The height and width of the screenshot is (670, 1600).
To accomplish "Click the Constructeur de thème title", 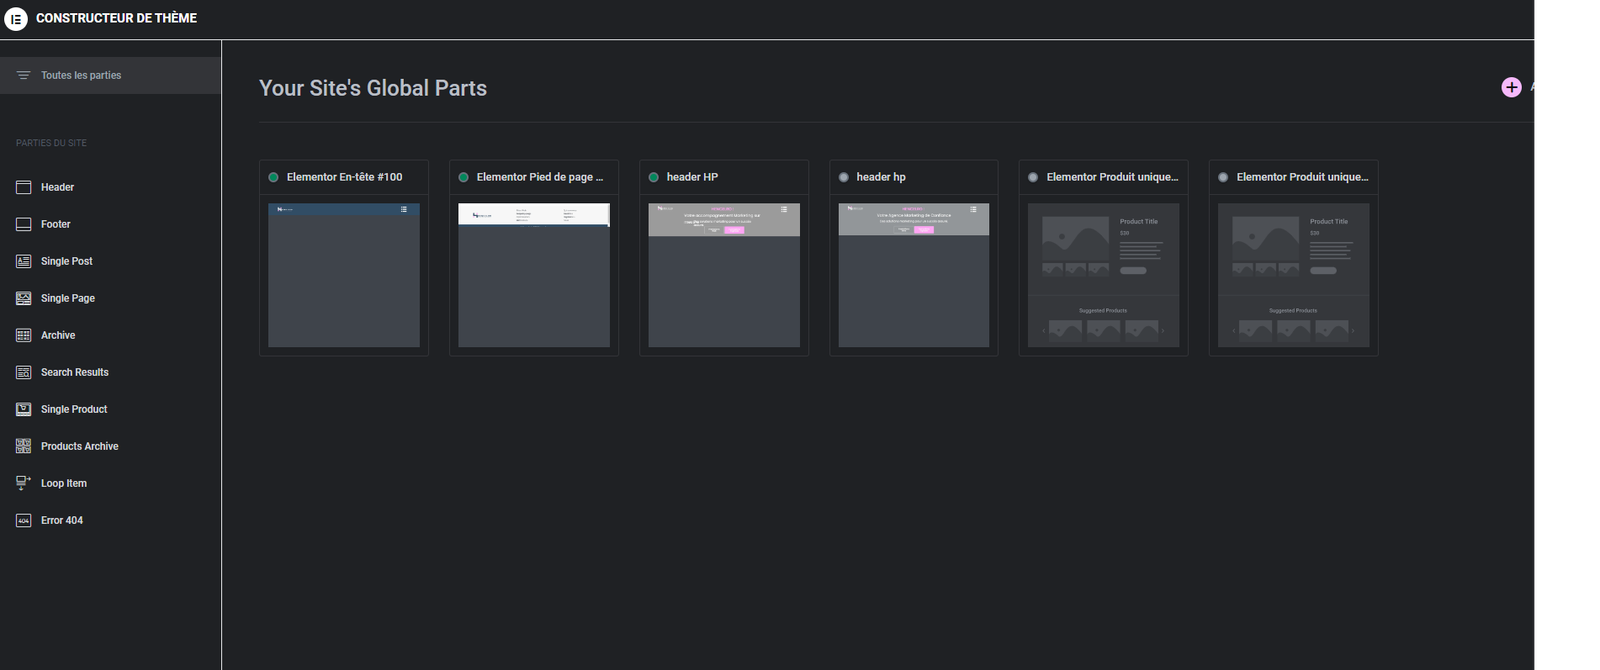I will [x=116, y=18].
